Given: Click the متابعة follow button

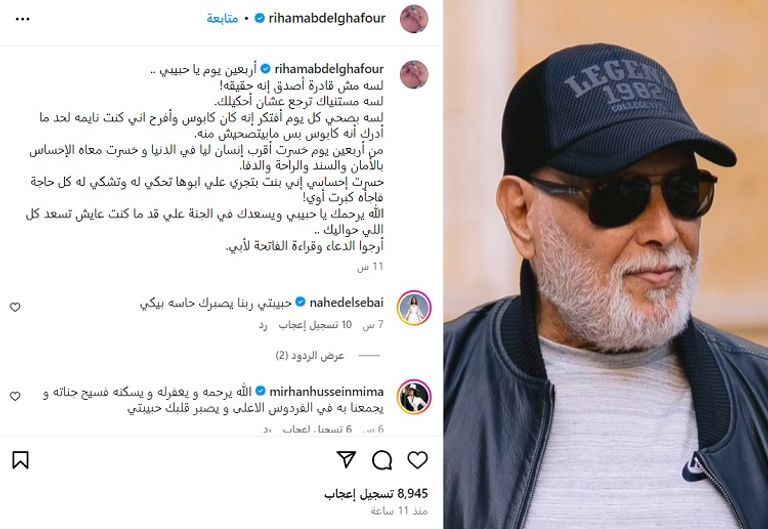Looking at the screenshot, I should tap(222, 19).
